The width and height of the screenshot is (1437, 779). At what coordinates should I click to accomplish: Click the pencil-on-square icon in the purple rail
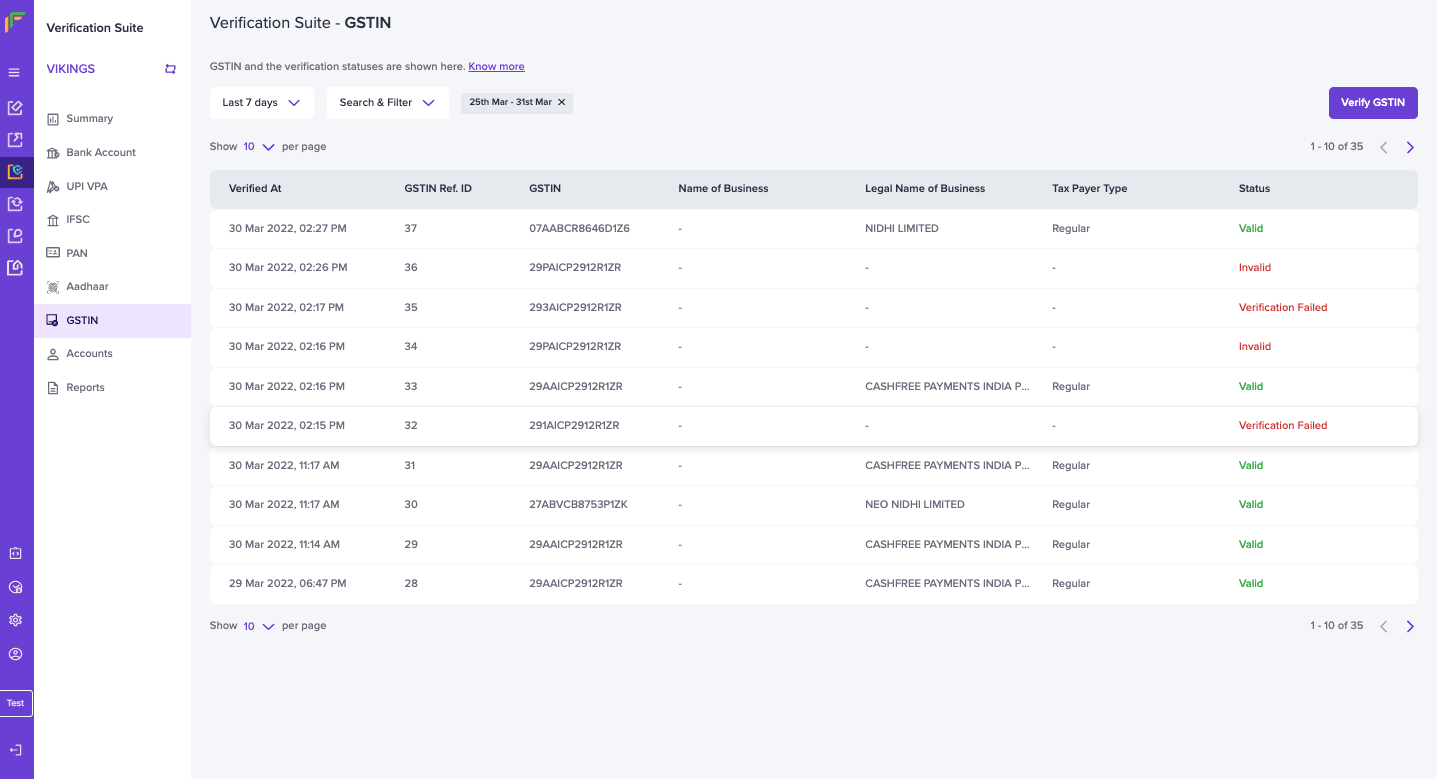15,107
